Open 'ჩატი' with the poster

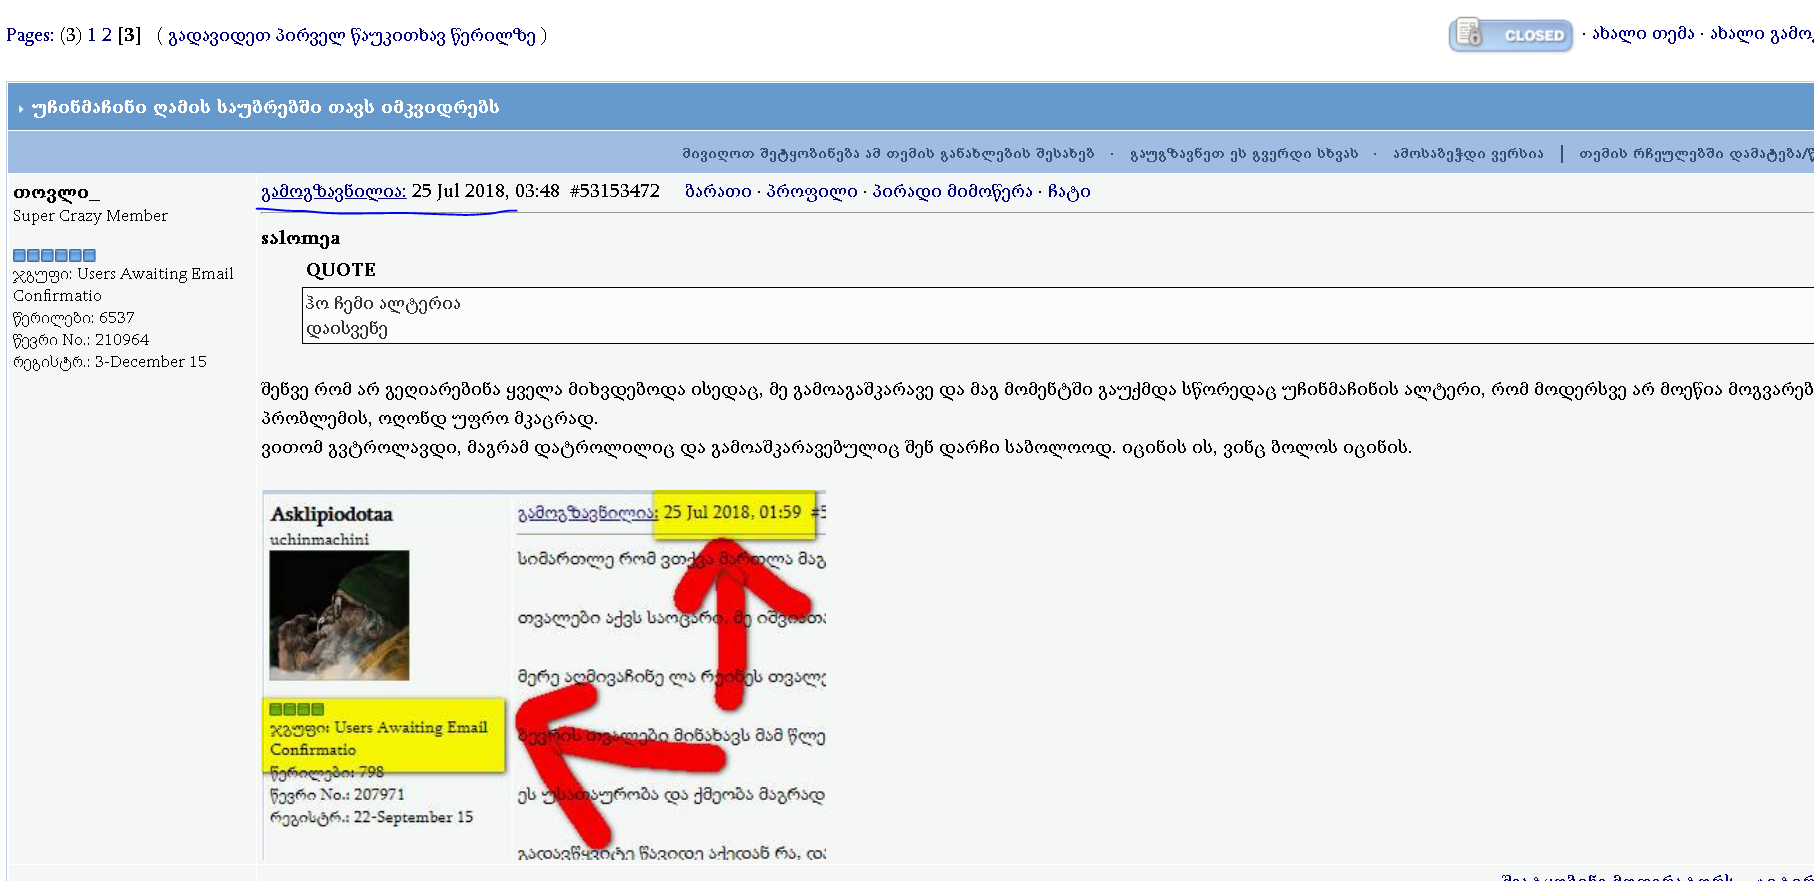point(1069,191)
